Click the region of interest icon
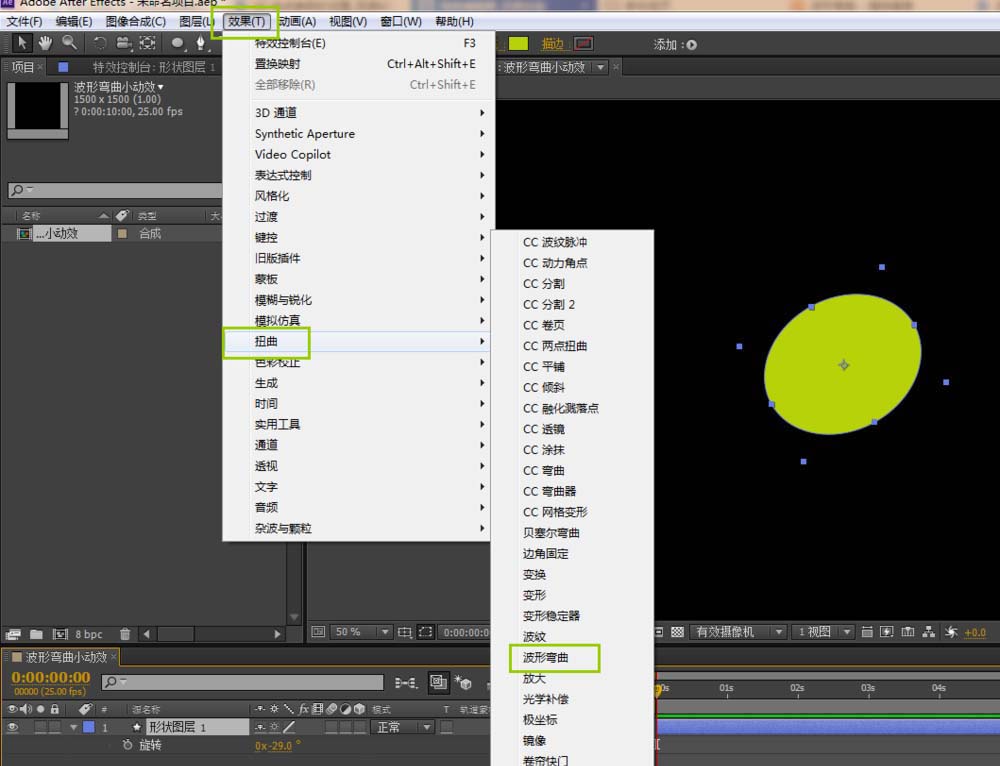 pos(426,632)
